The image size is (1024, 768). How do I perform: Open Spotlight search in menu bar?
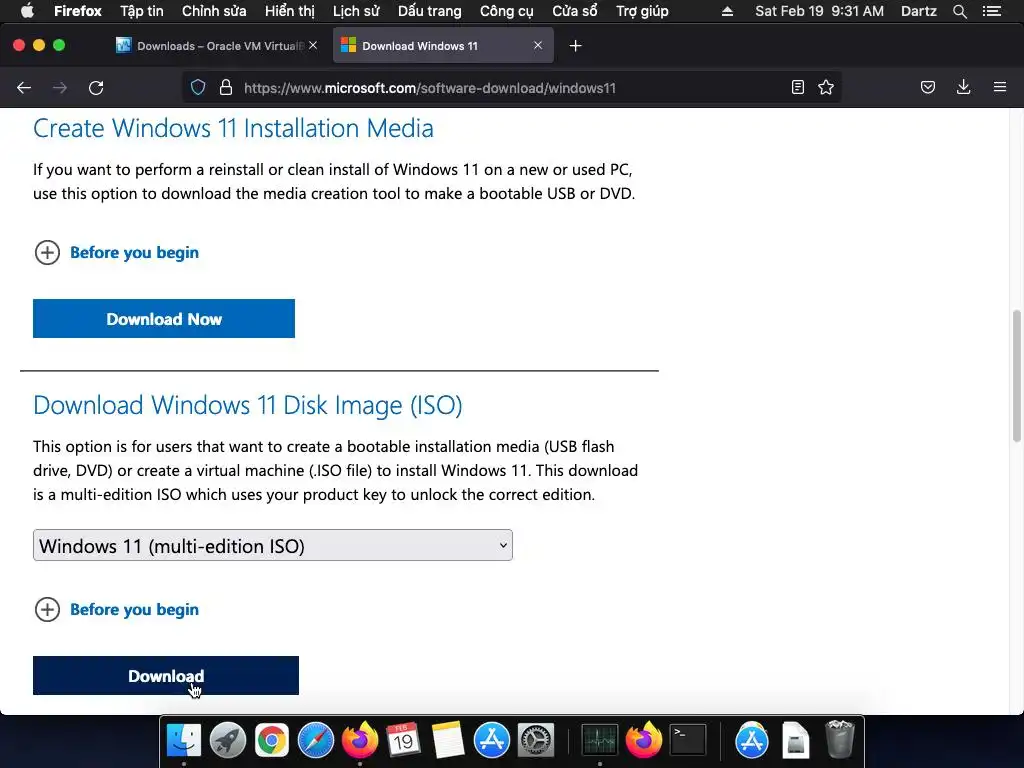(x=959, y=11)
